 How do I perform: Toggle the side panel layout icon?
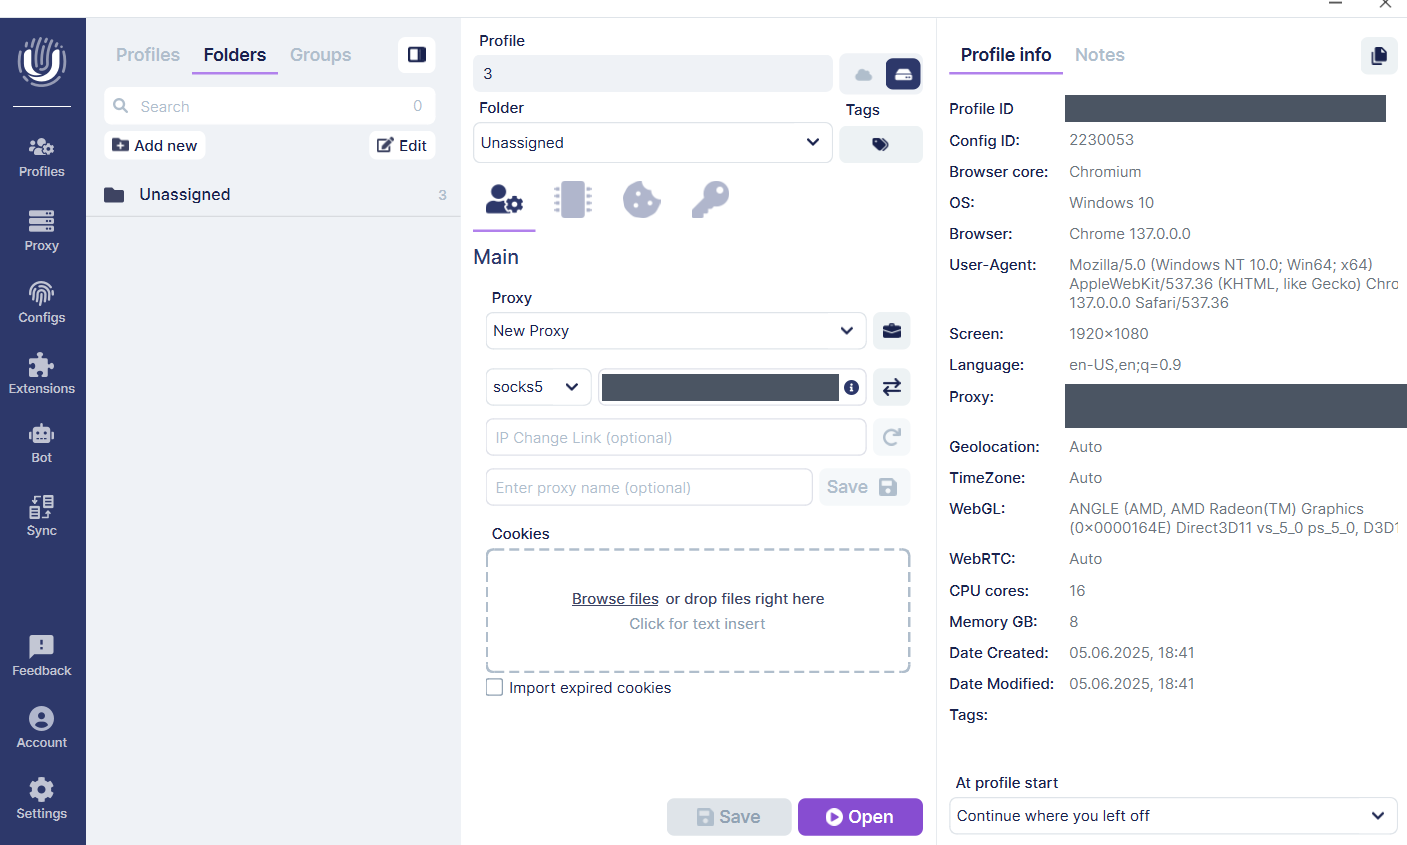coord(417,55)
